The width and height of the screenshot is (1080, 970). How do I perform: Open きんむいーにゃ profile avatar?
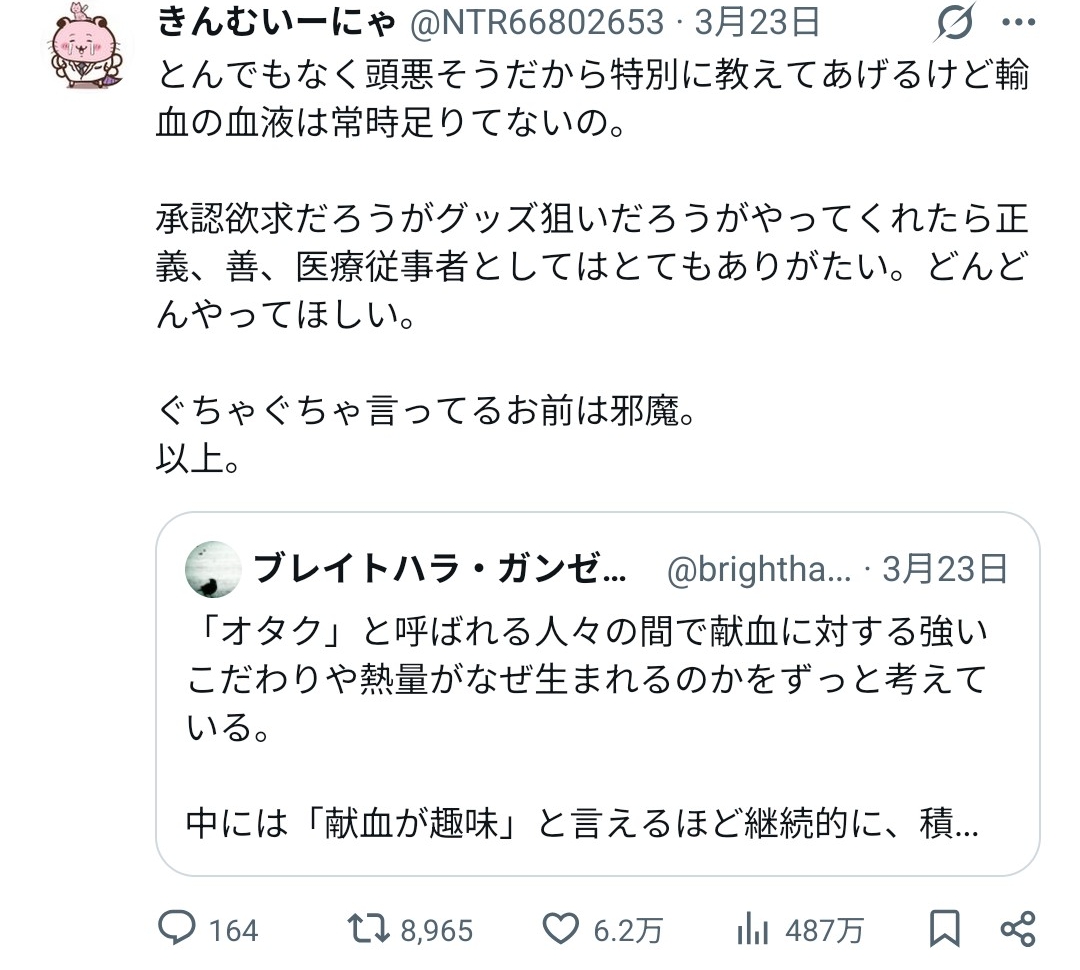[x=84, y=50]
